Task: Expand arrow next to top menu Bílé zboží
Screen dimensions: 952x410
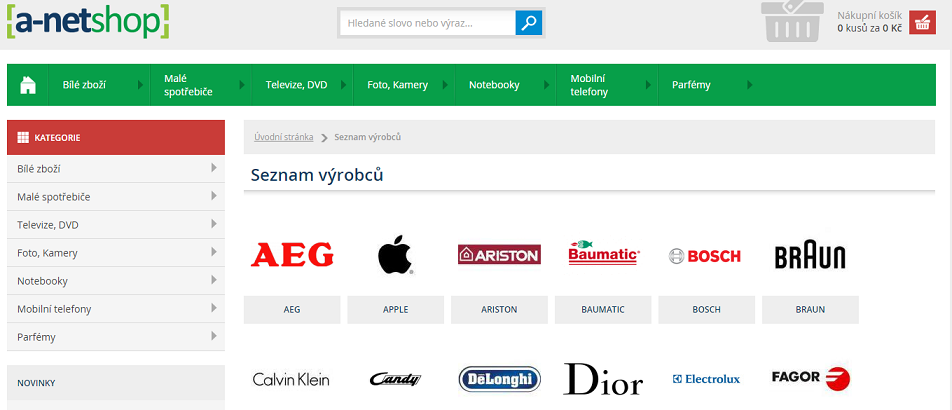Action: coord(141,85)
